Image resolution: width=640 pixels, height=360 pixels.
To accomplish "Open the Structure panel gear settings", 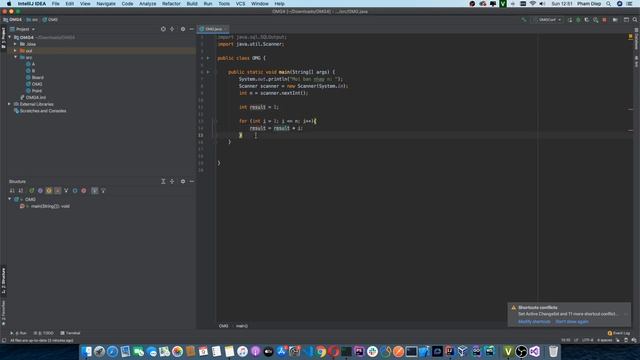I will pyautogui.click(x=183, y=181).
